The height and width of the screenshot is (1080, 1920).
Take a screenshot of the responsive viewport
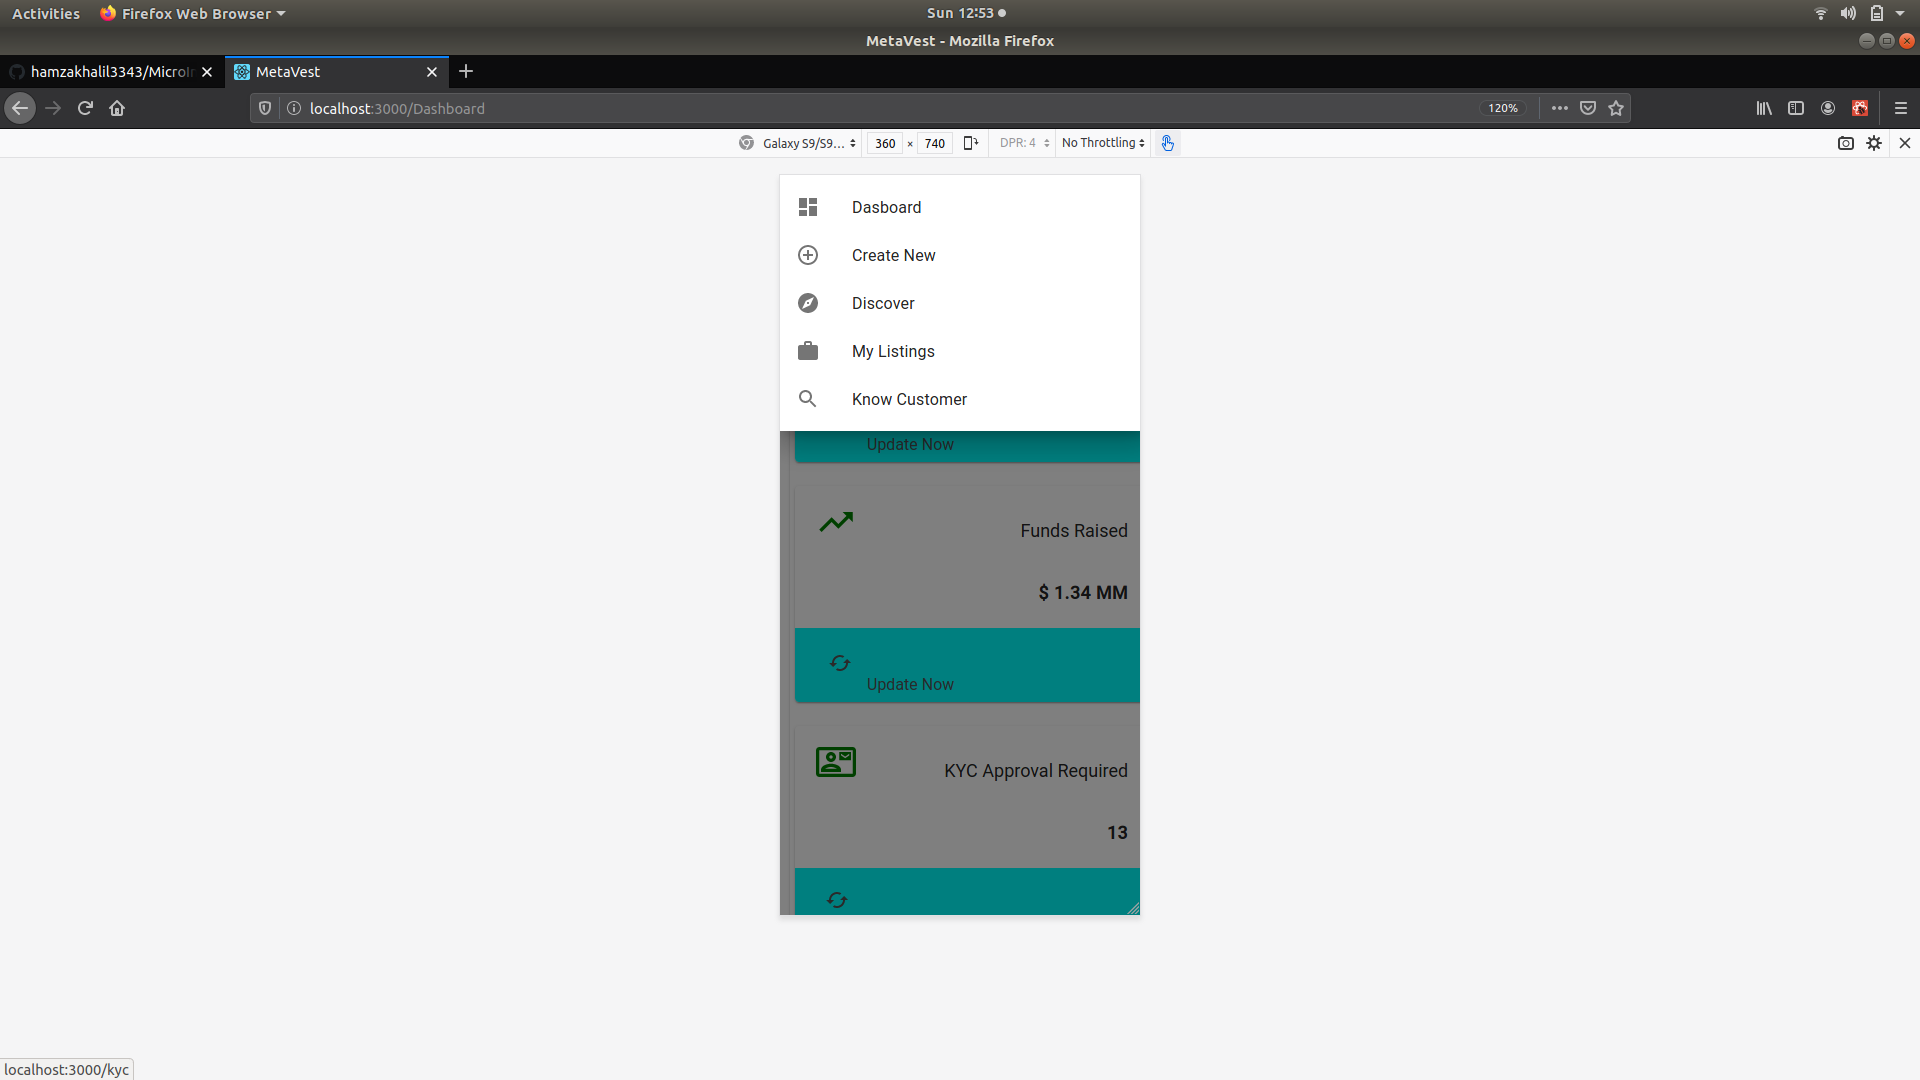pos(1846,143)
